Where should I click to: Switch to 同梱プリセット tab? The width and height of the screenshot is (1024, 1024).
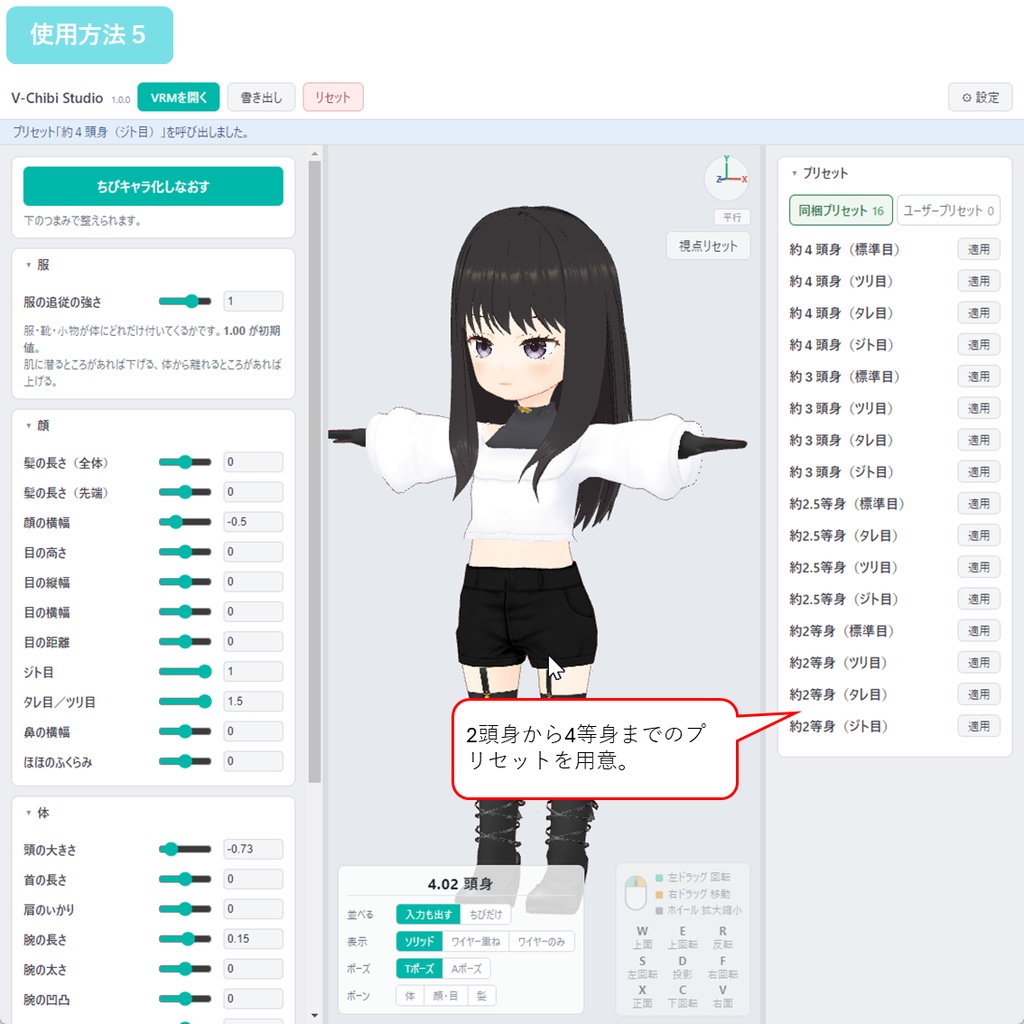(840, 210)
